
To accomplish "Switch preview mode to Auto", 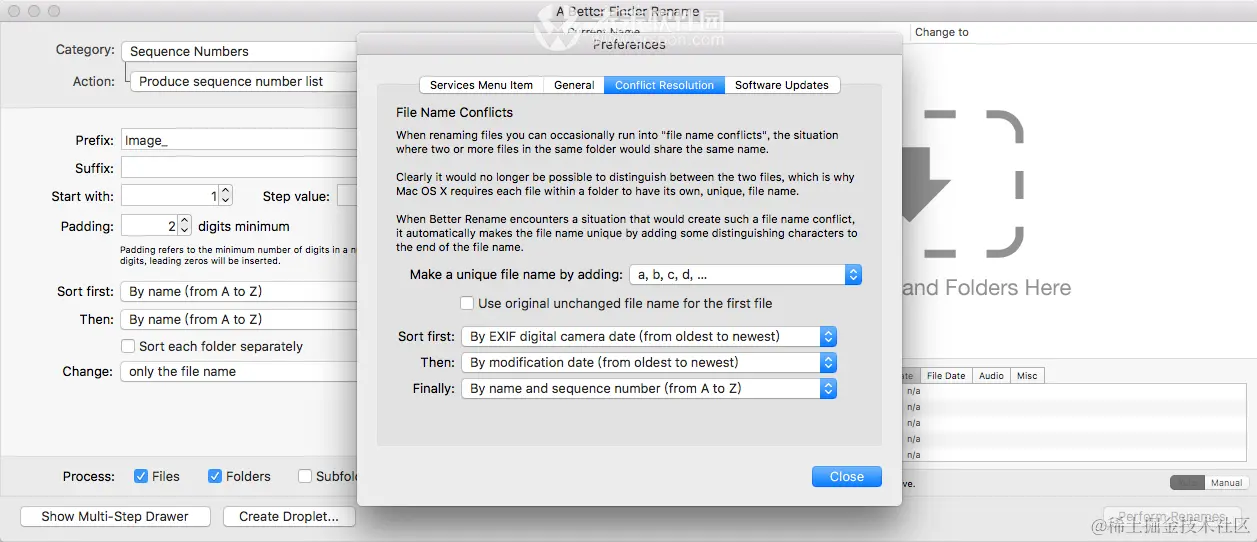I will (x=1188, y=483).
